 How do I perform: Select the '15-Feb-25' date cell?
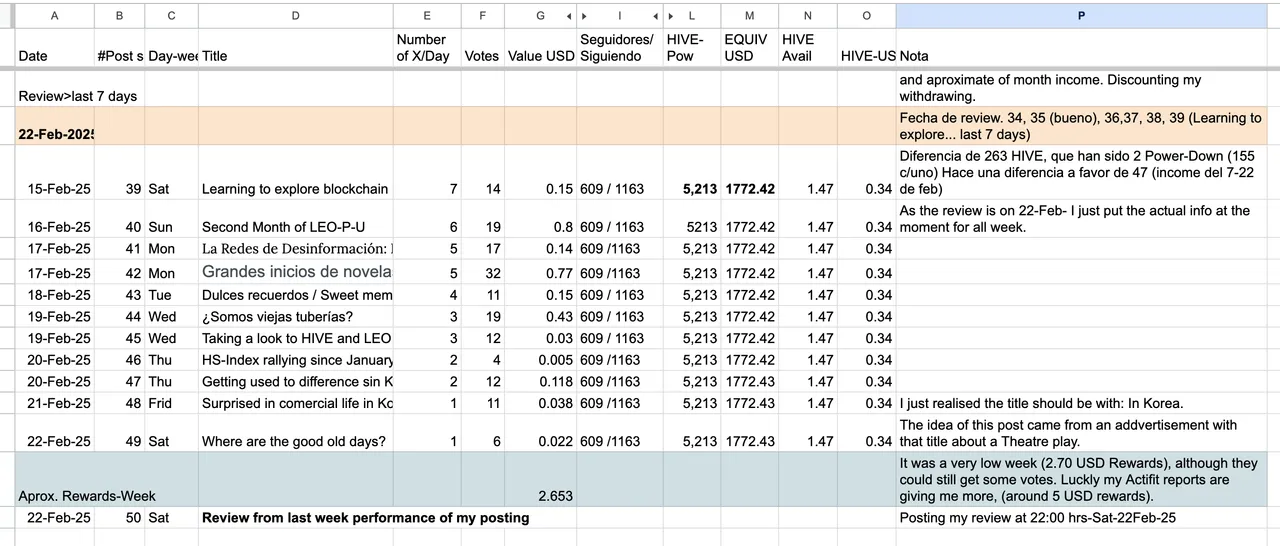pyautogui.click(x=54, y=172)
